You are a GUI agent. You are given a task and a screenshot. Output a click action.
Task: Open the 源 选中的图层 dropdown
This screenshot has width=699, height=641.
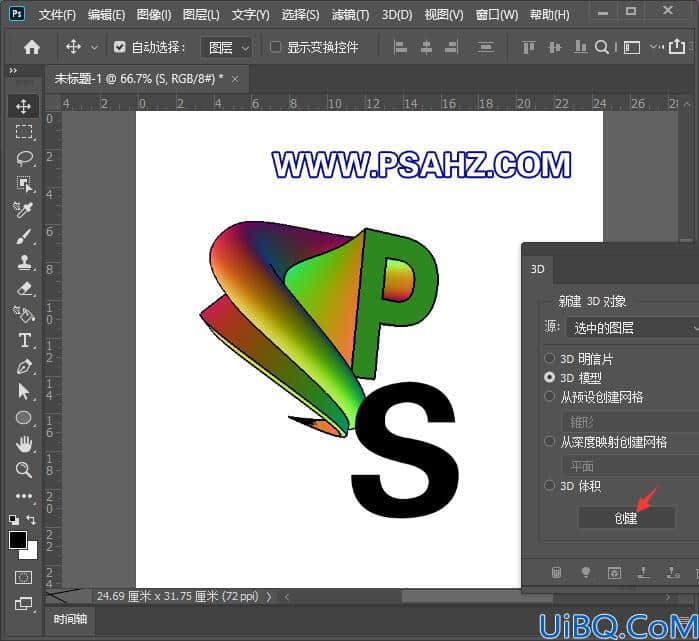632,328
